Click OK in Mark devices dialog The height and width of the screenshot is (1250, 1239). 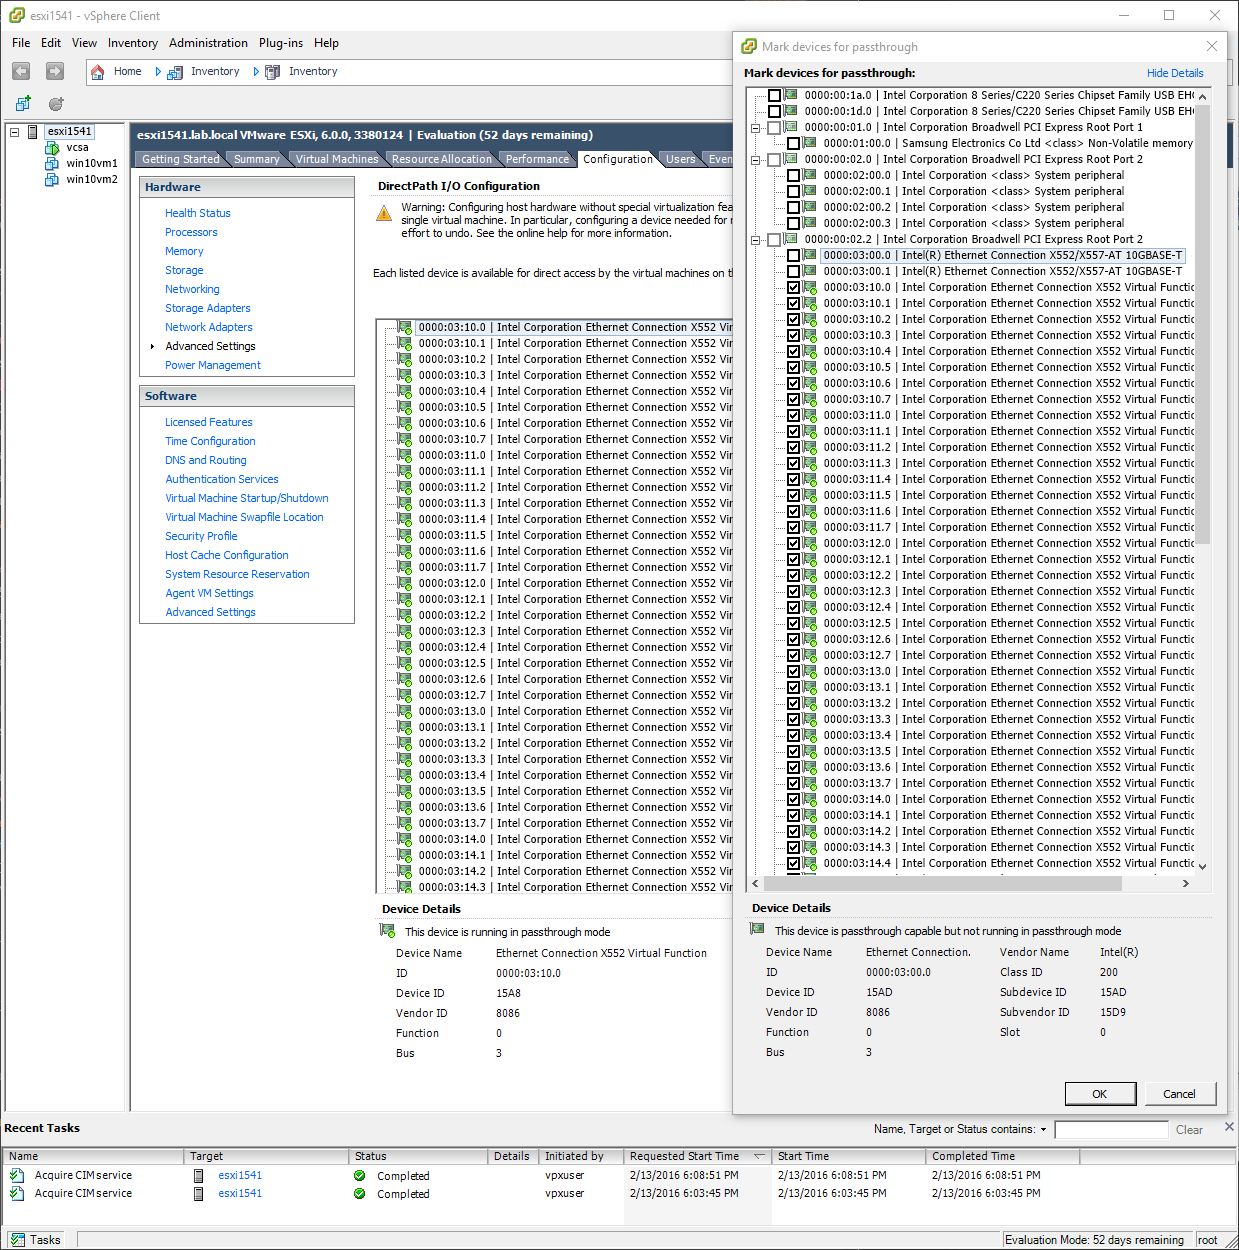click(x=1100, y=1094)
